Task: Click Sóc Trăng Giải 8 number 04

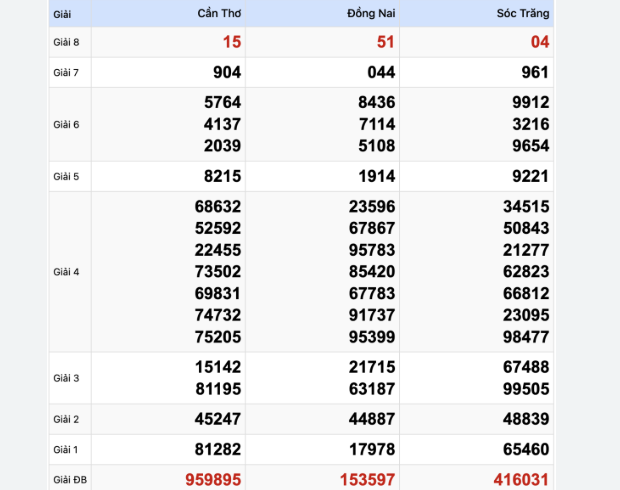Action: tap(539, 42)
